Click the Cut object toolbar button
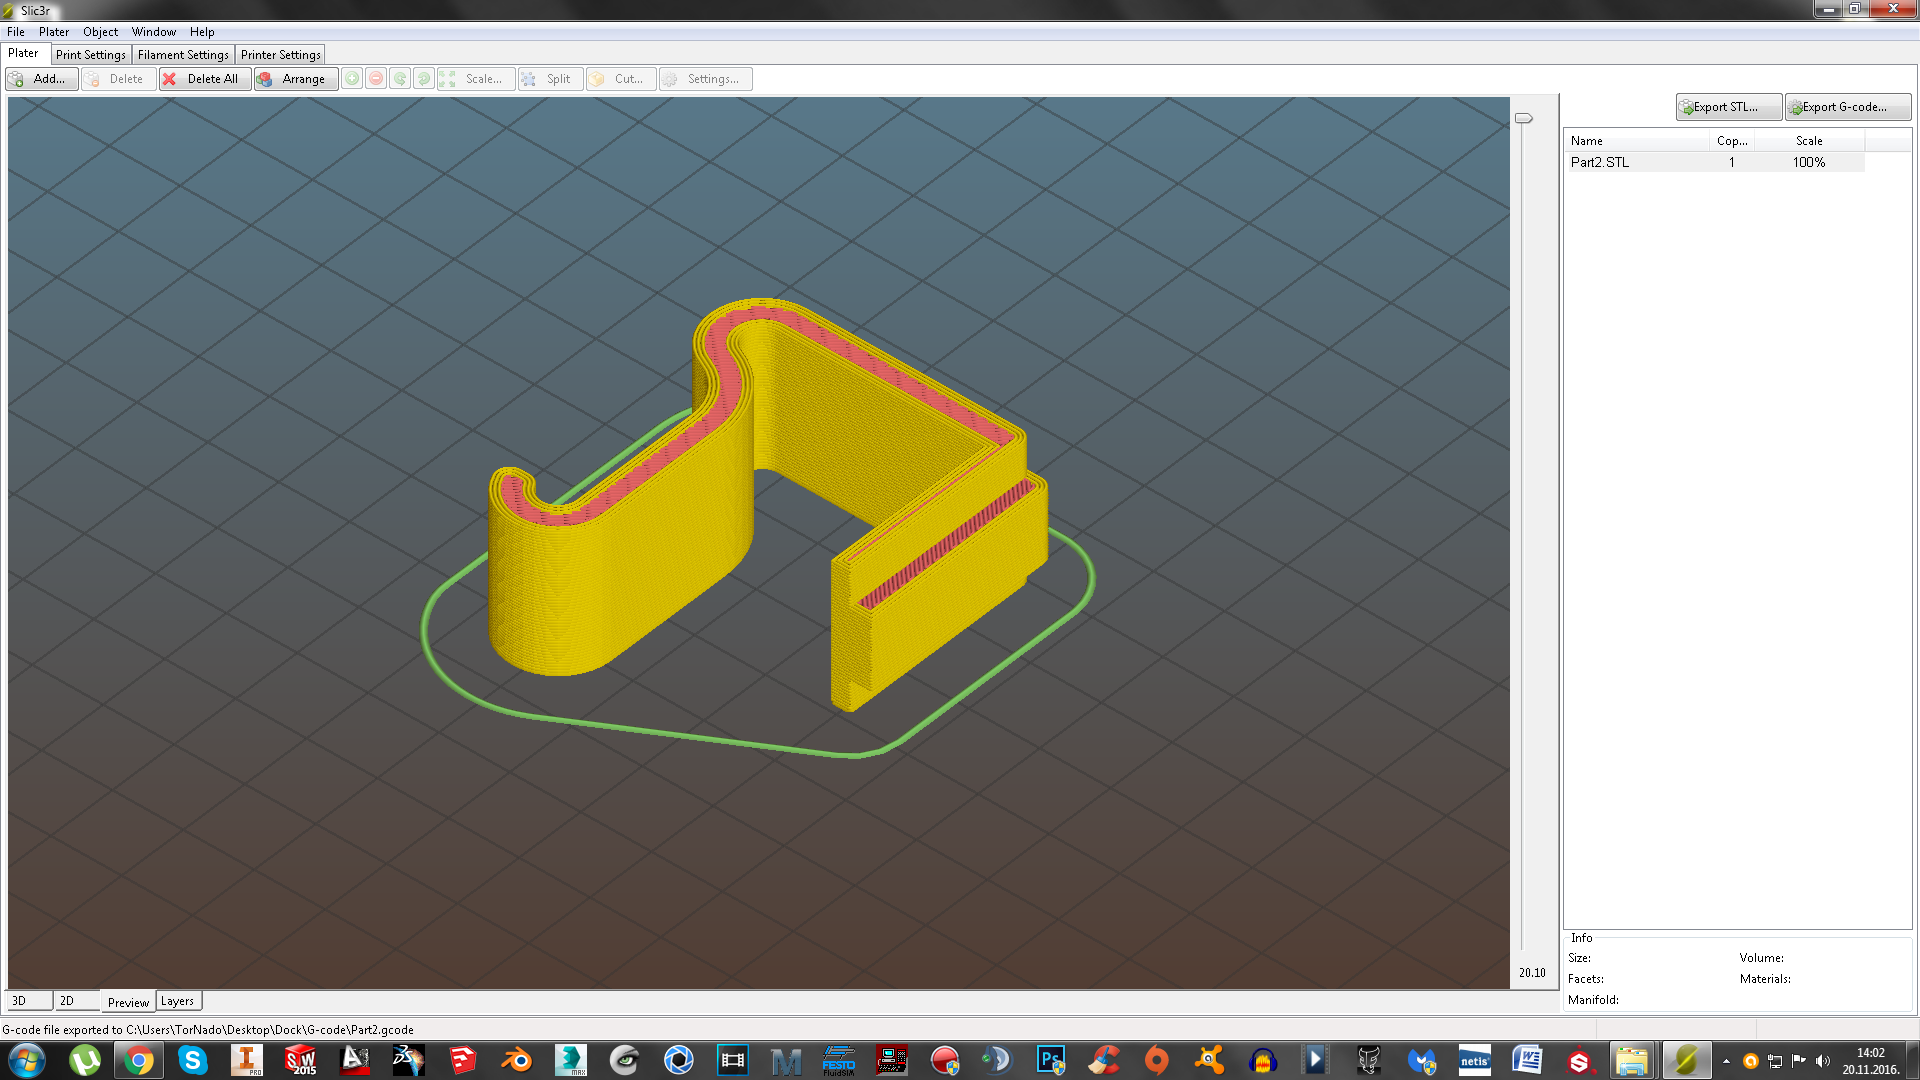The width and height of the screenshot is (1920, 1080). click(620, 79)
